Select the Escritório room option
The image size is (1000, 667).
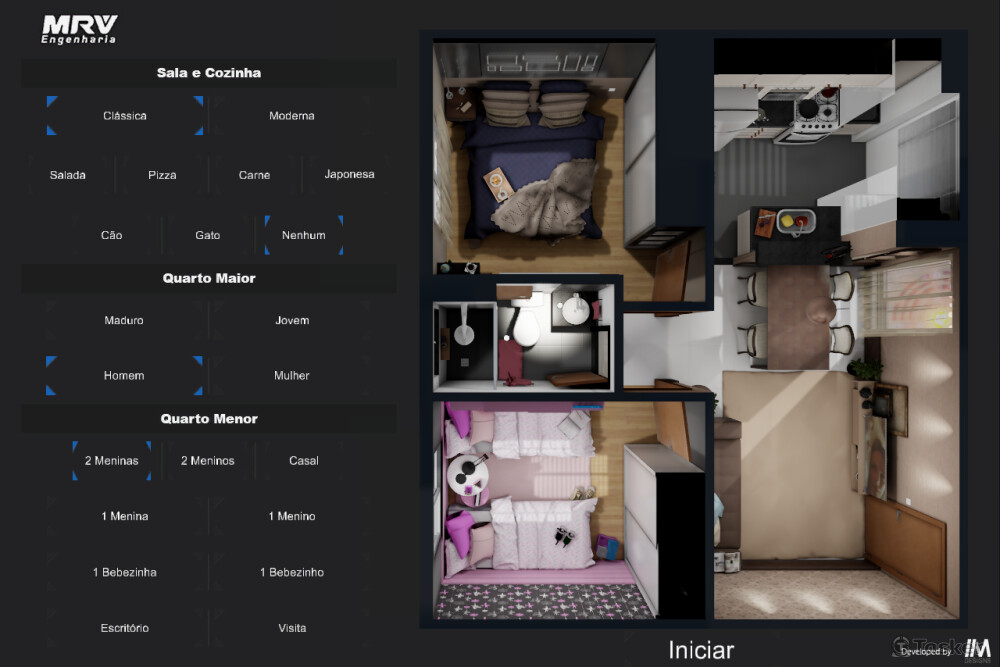click(x=125, y=628)
